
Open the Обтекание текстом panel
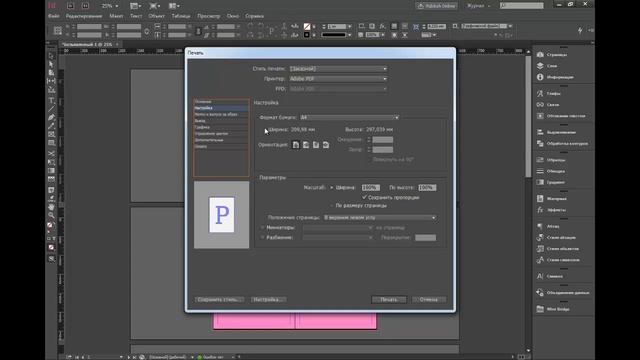561,116
